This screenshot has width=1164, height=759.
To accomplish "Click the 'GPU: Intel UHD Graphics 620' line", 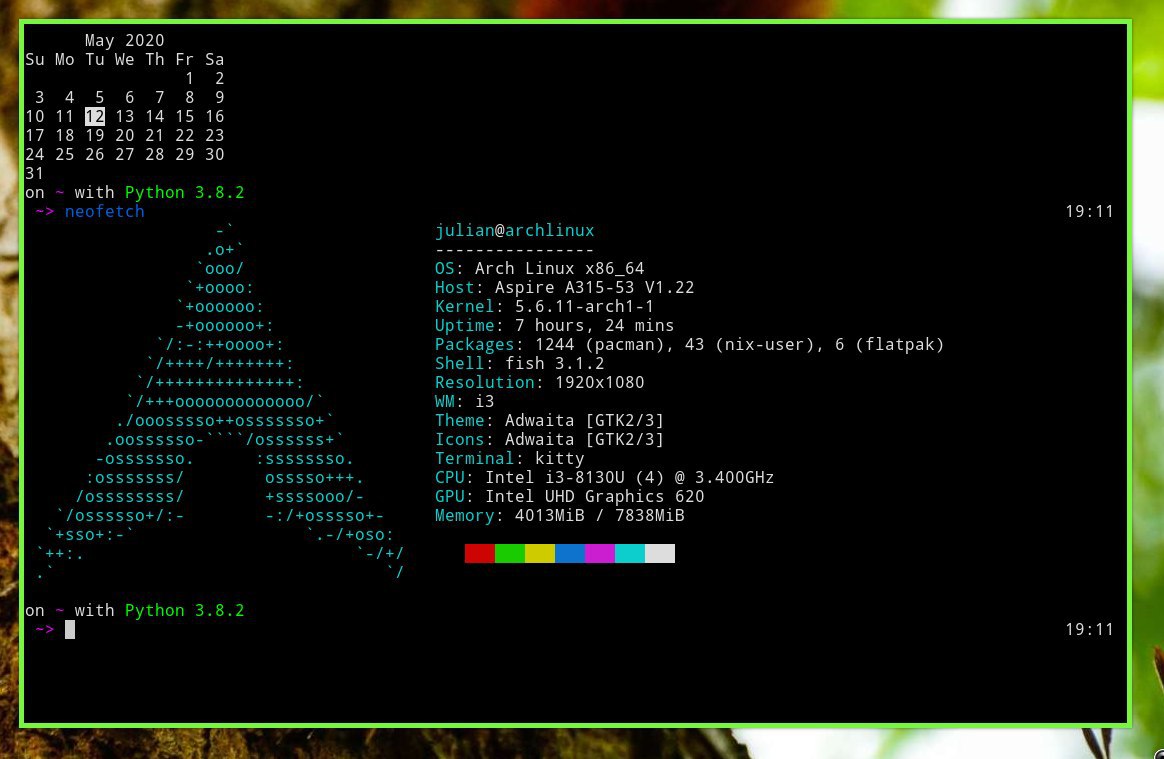I will (x=569, y=497).
